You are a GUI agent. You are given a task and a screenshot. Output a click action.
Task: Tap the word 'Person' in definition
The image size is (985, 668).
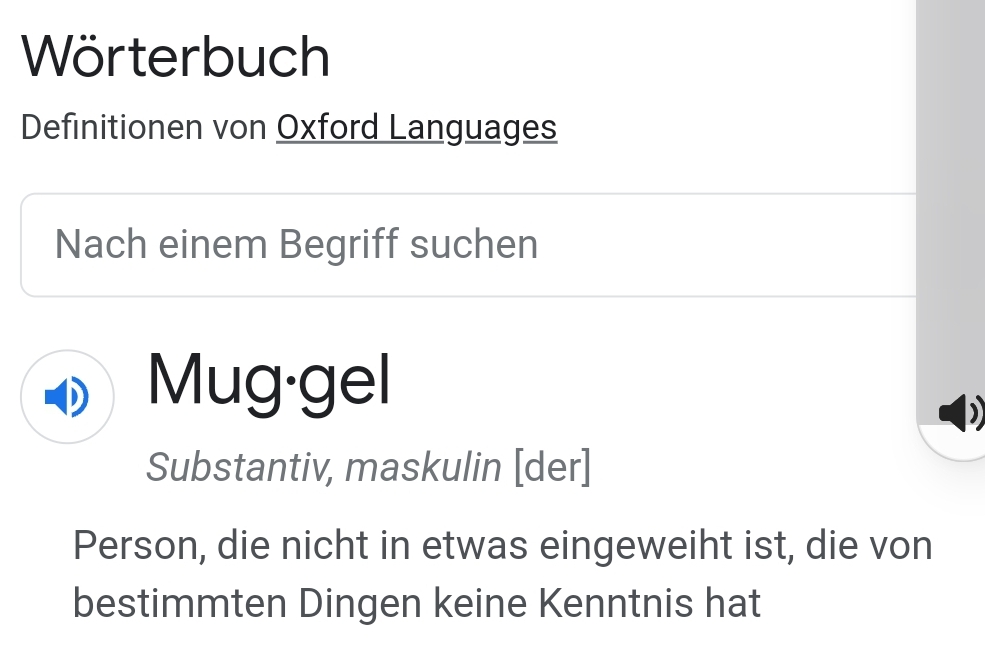click(135, 546)
